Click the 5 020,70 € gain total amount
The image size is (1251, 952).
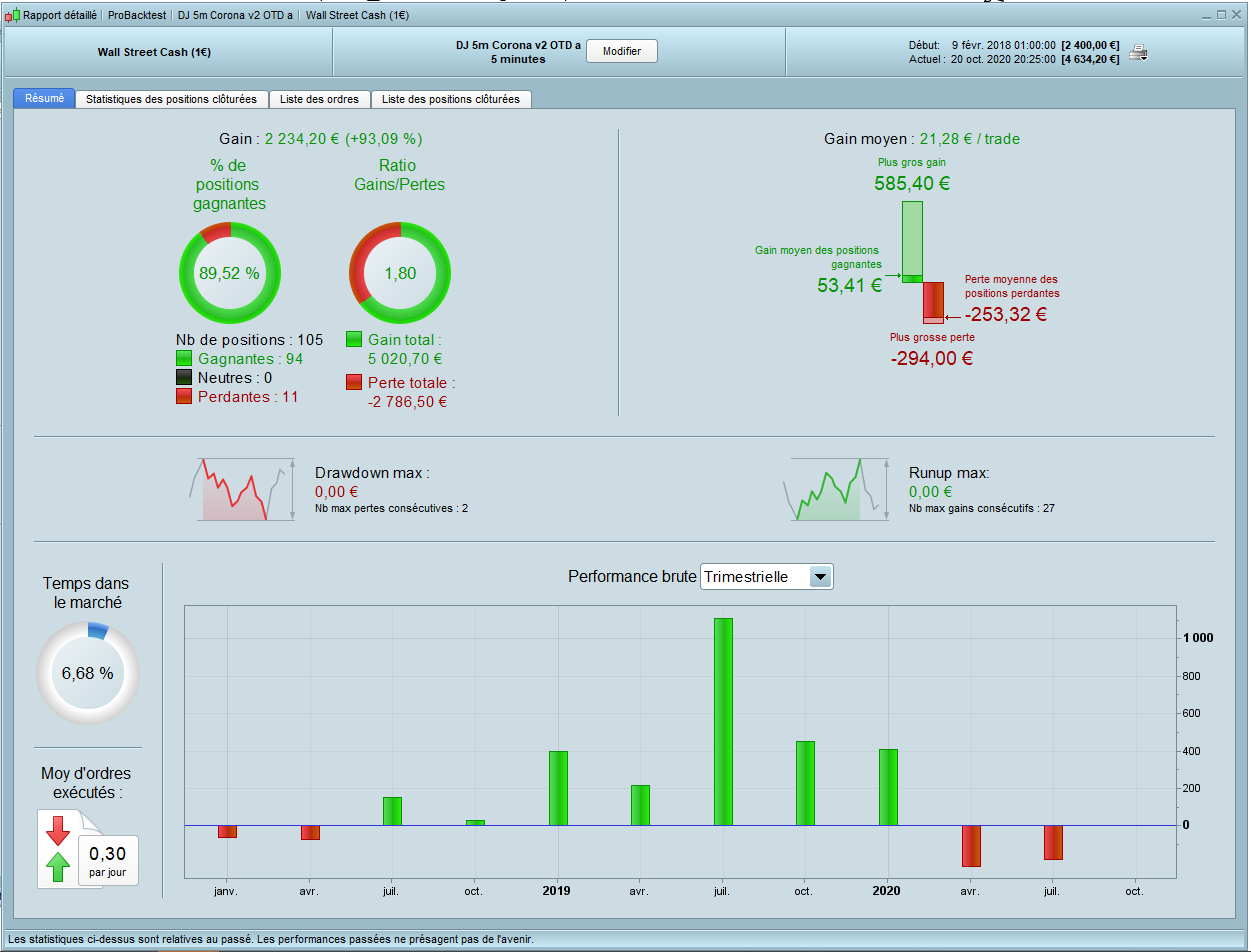click(x=405, y=359)
